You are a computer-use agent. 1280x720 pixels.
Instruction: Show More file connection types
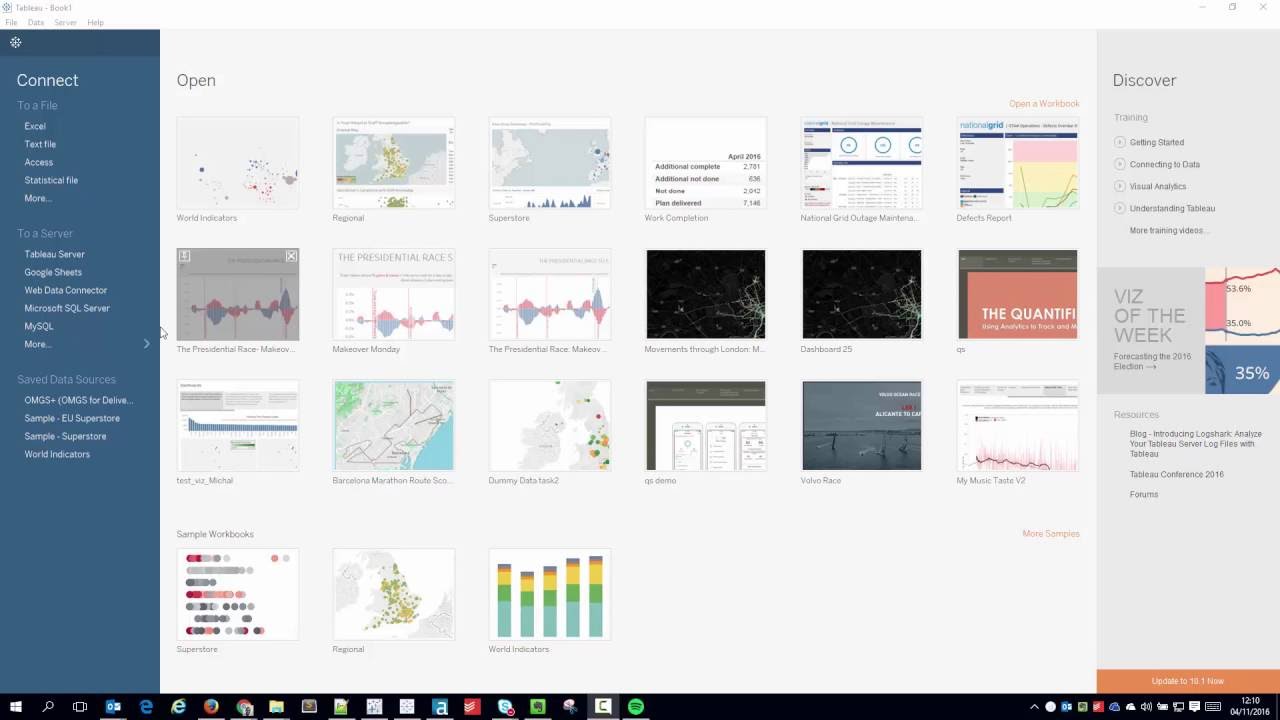(x=37, y=198)
